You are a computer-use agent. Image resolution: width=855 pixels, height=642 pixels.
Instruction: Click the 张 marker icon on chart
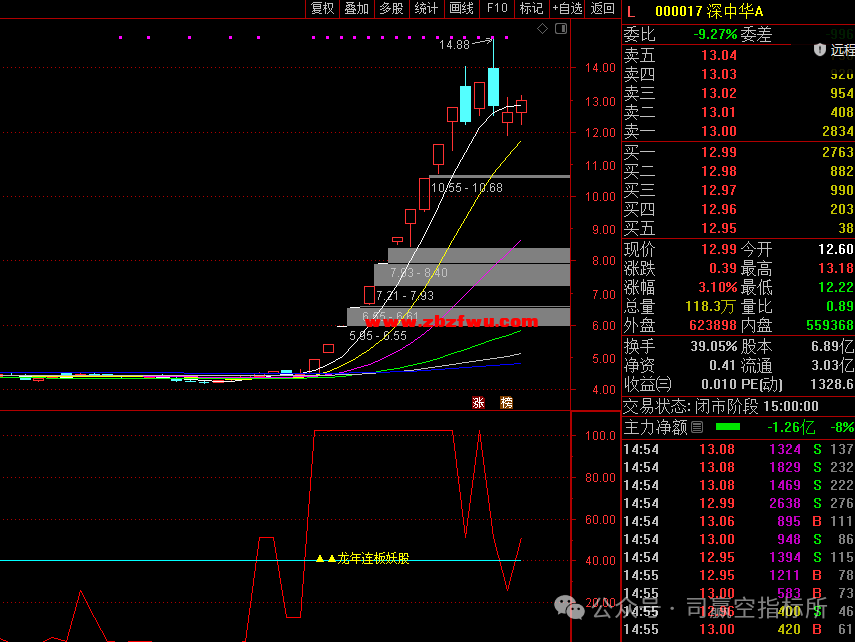(x=478, y=403)
